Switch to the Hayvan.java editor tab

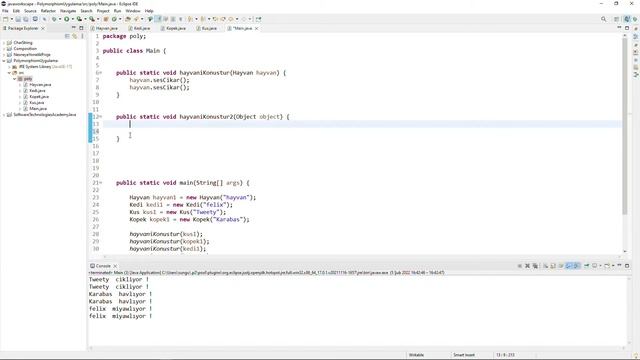coord(104,28)
